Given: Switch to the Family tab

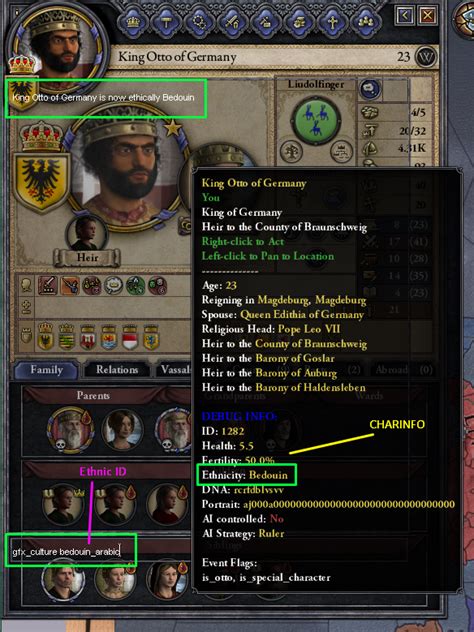Looking at the screenshot, I should [46, 370].
